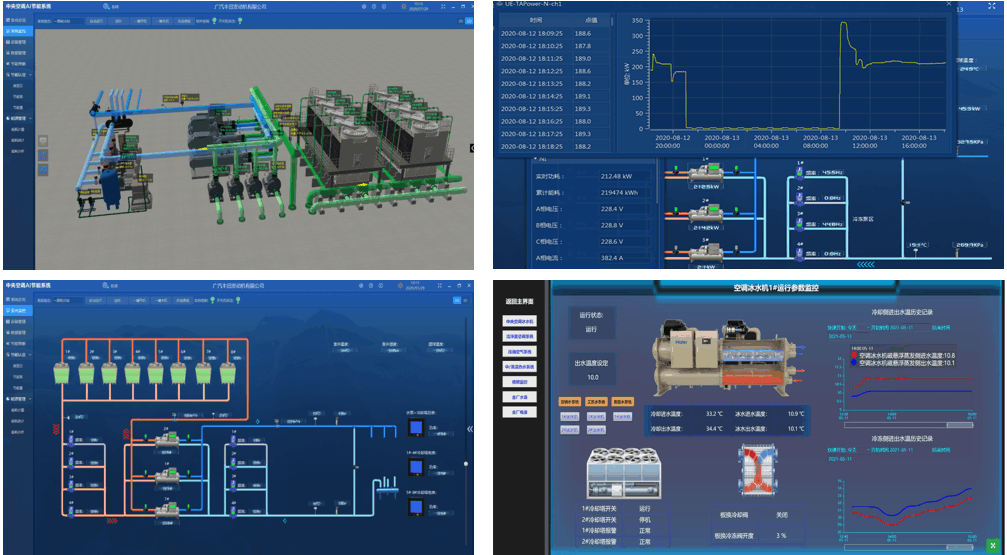Click the first green lightbulb in the 3D view toolbar
The width and height of the screenshot is (1007, 555).
pos(213,19)
